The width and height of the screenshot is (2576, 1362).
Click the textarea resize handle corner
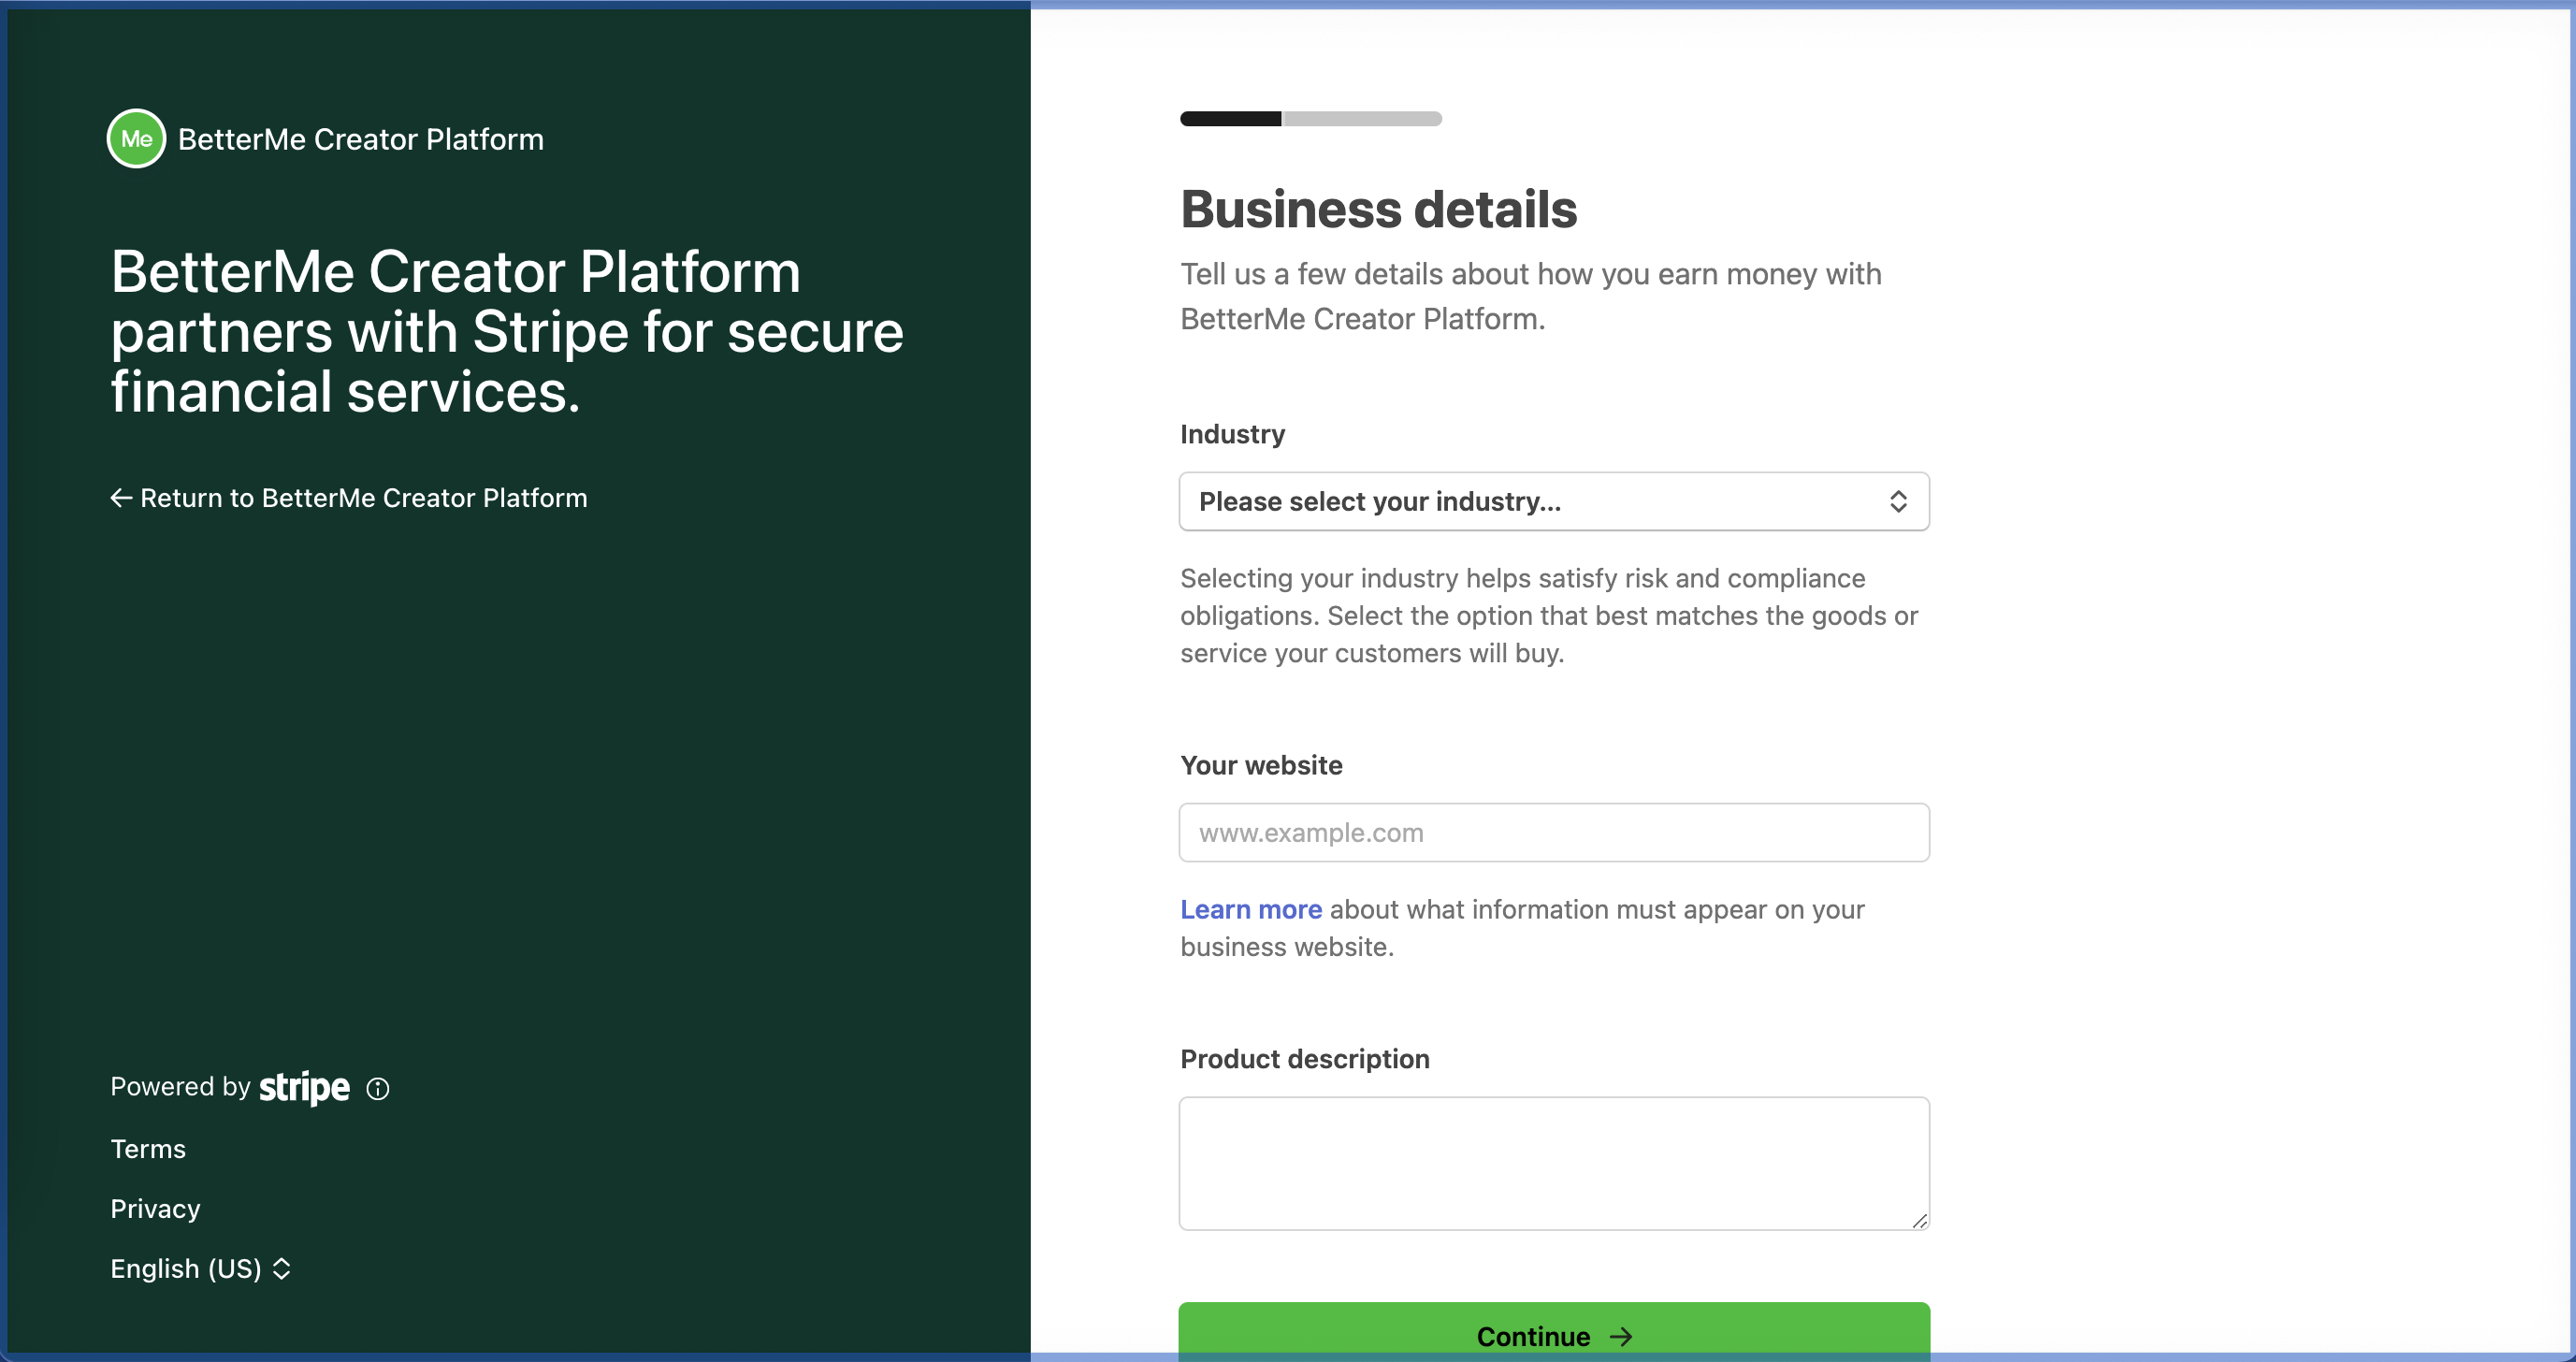point(1918,1220)
